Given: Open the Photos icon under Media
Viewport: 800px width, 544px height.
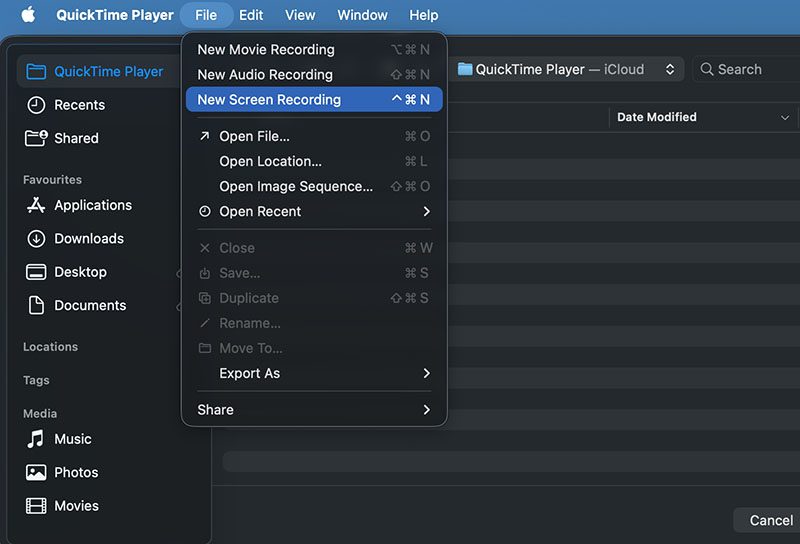Looking at the screenshot, I should pos(36,472).
